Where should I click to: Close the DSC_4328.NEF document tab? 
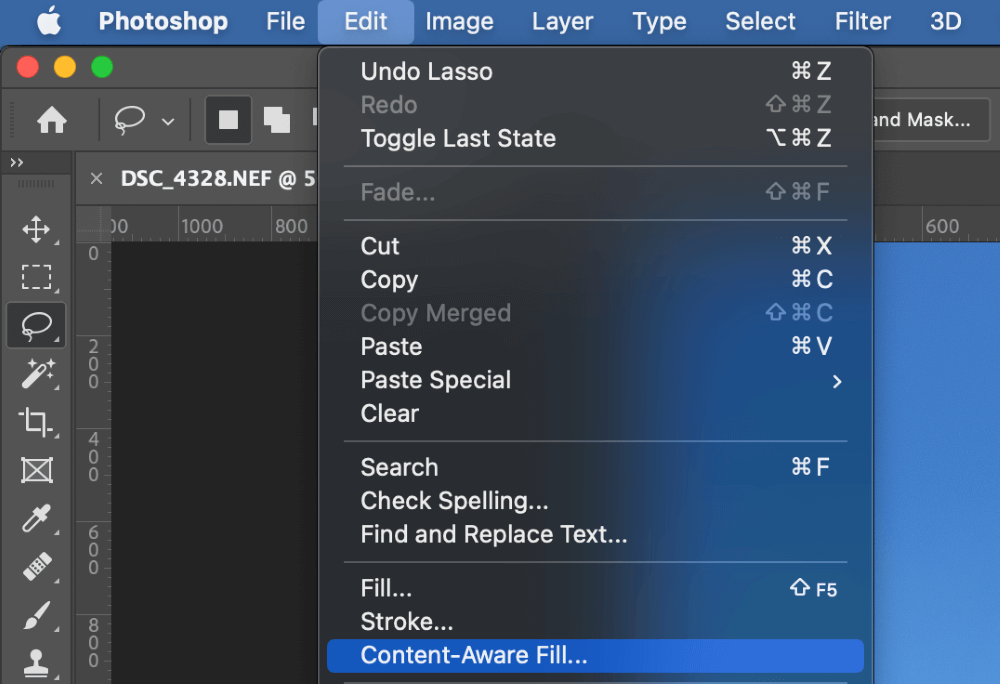(96, 179)
